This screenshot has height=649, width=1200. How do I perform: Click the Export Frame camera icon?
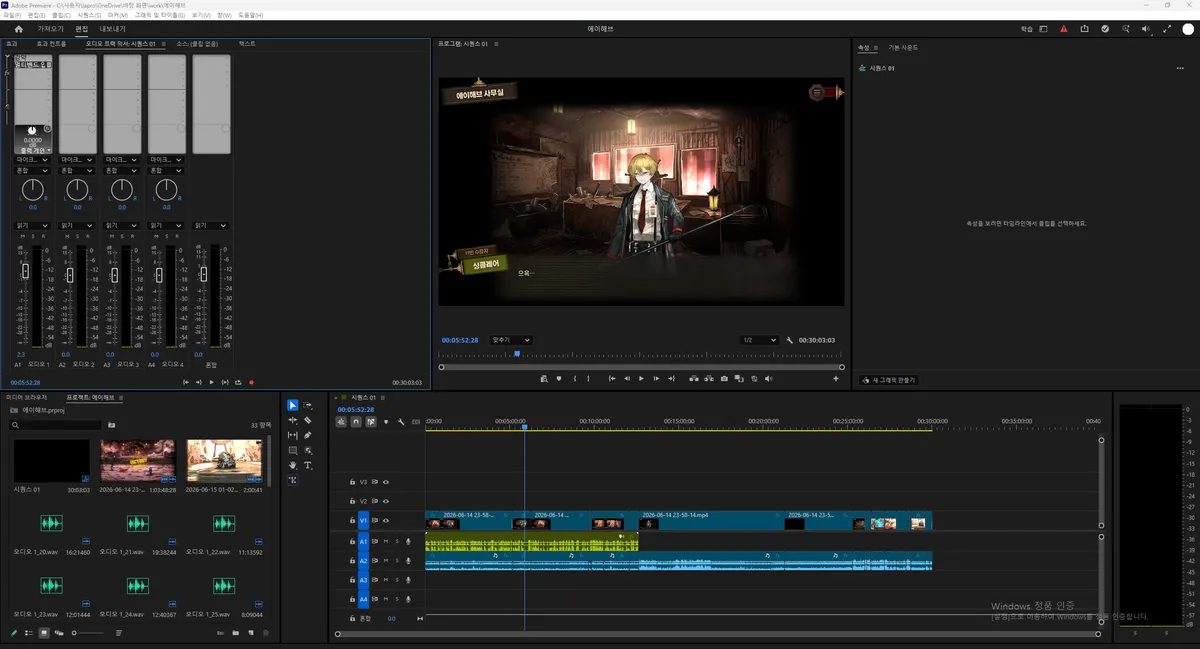[x=724, y=379]
